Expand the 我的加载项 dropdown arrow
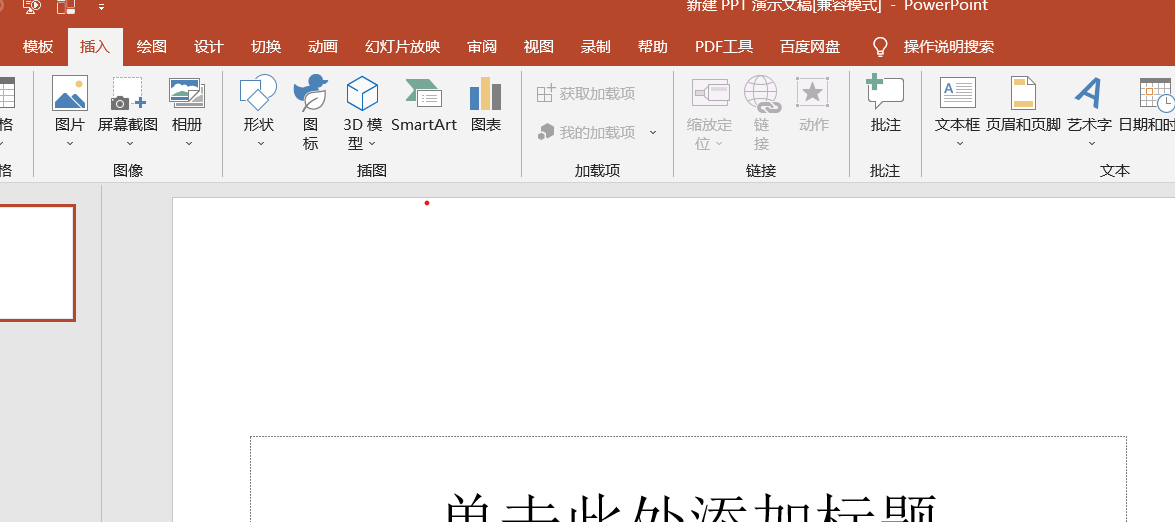 tap(653, 133)
